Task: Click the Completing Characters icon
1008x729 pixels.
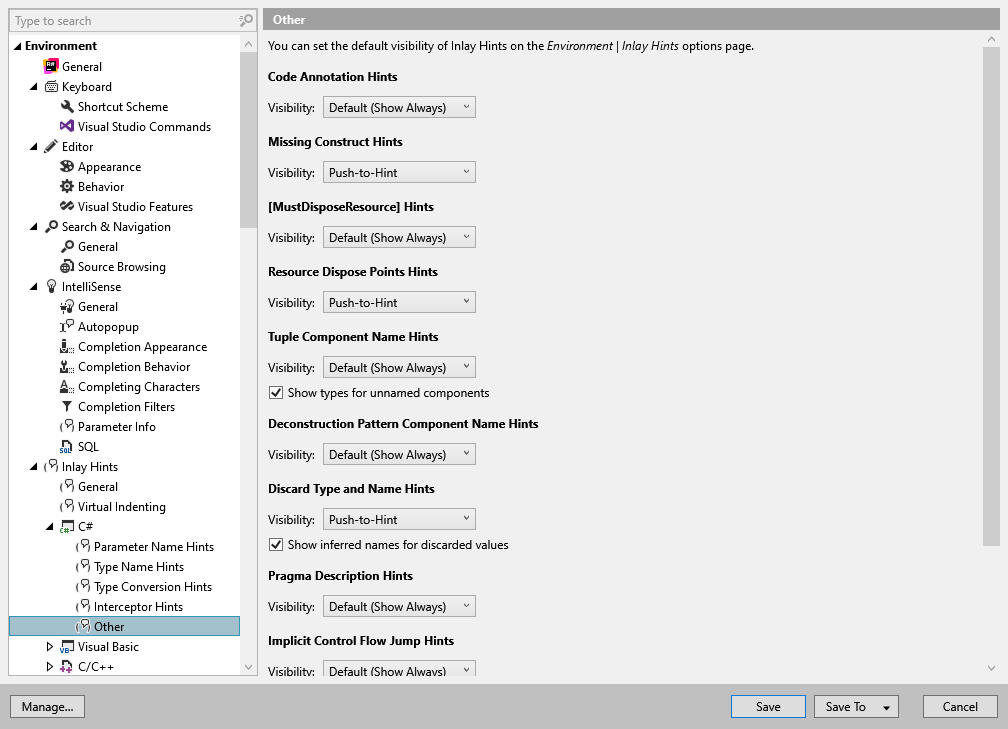Action: [67, 386]
